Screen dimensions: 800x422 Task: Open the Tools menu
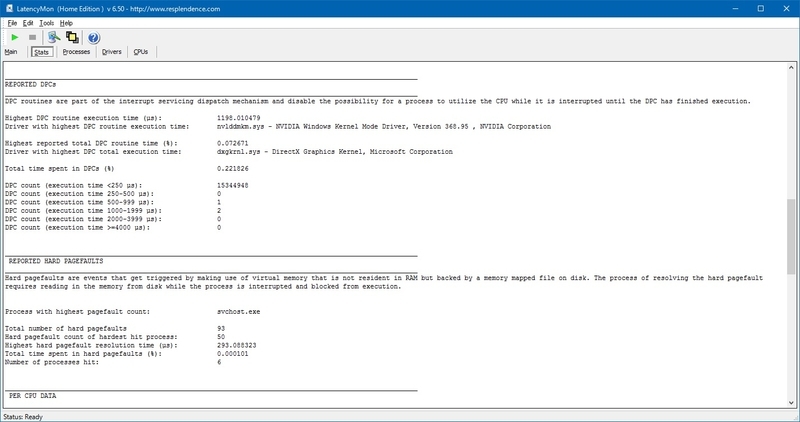46,23
